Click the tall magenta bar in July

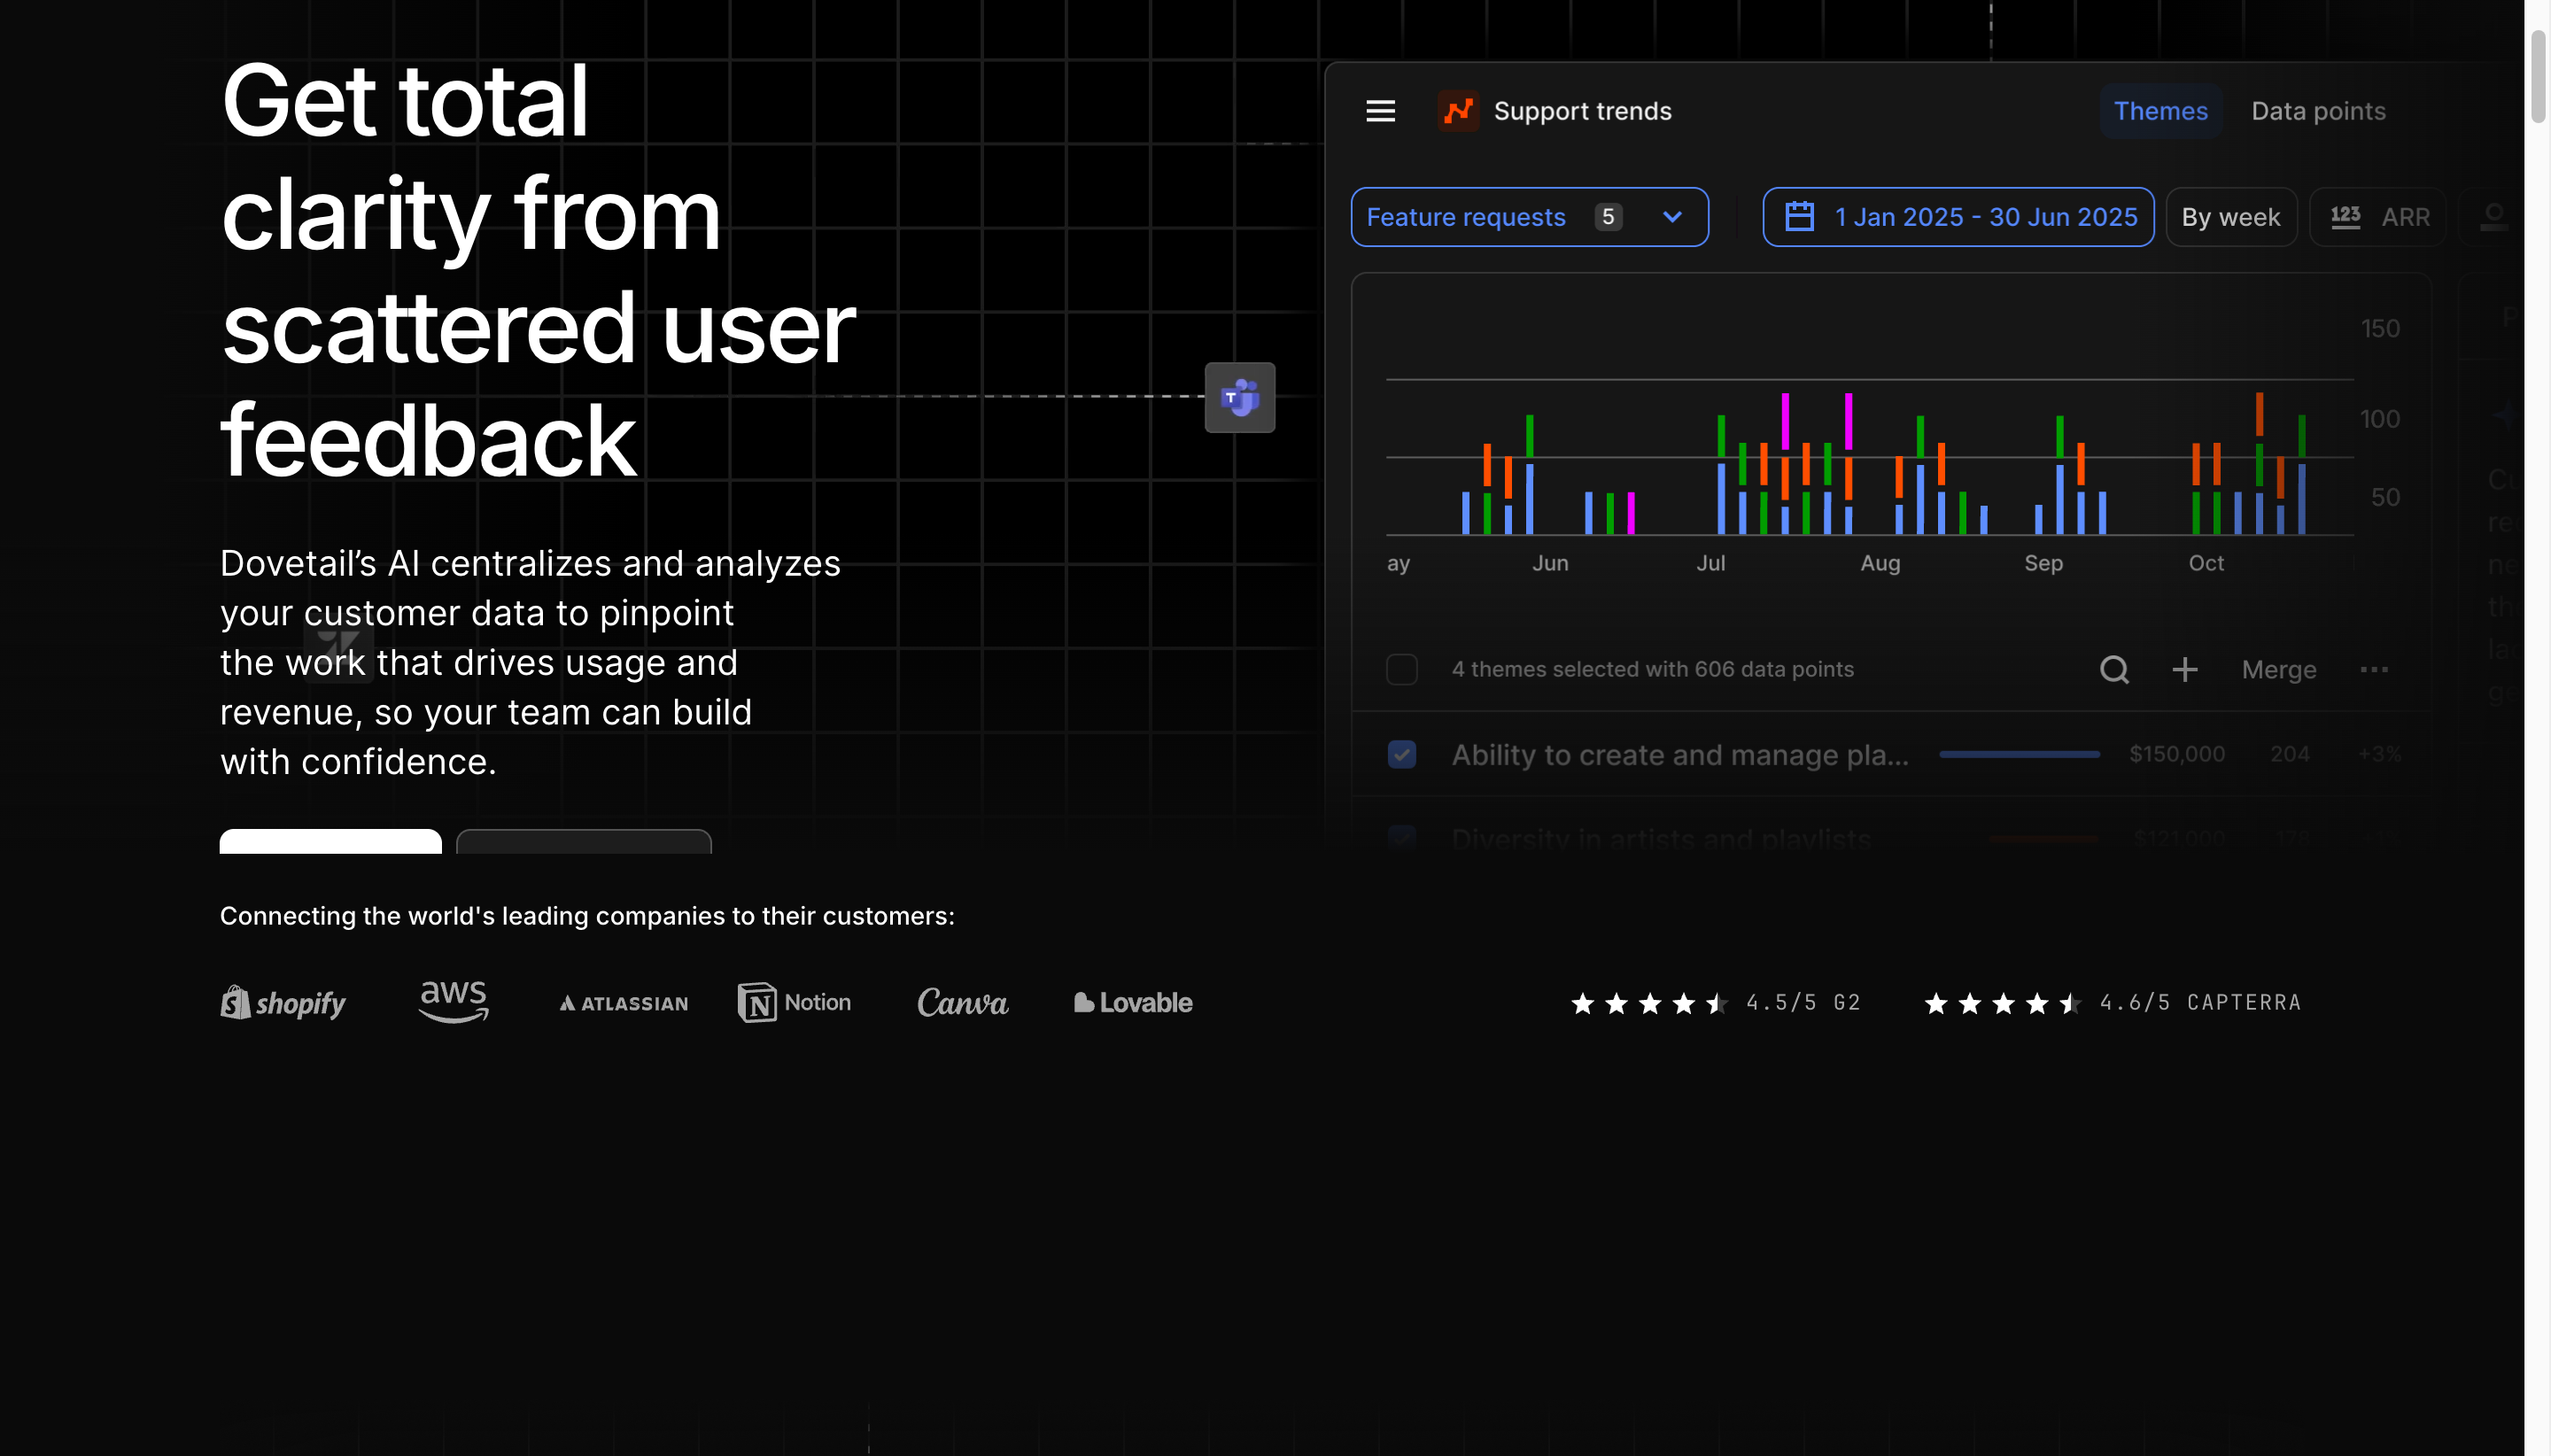1785,421
